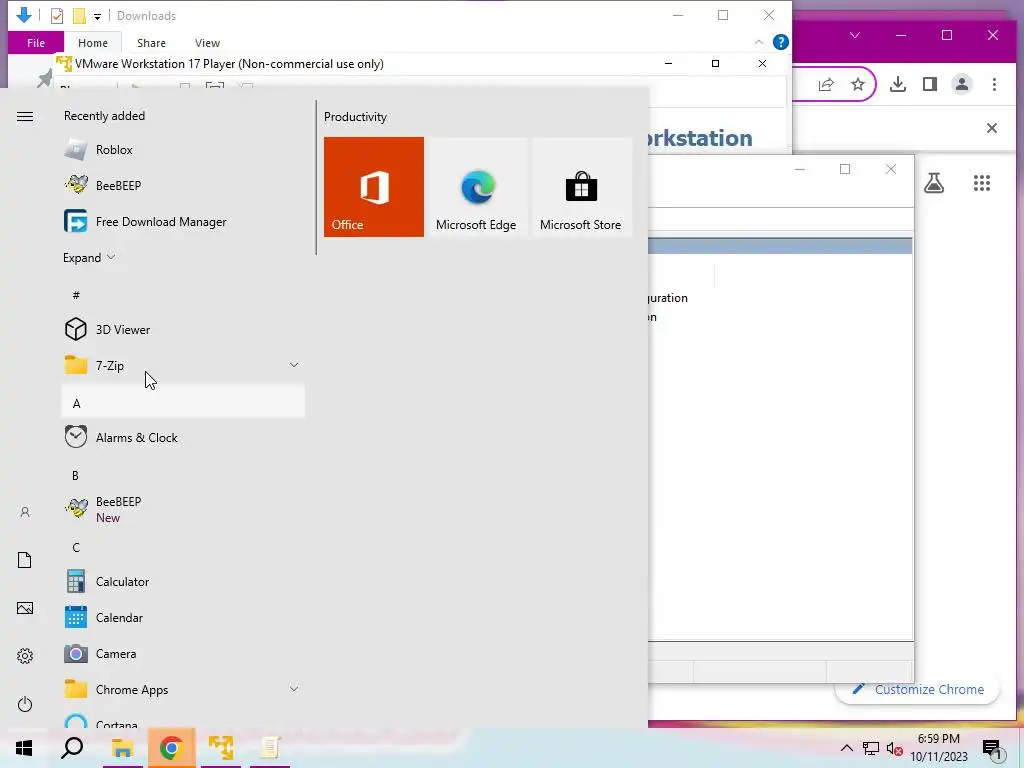Image resolution: width=1024 pixels, height=768 pixels.
Task: Open Pictures icon in Start sidebar
Action: pos(25,608)
